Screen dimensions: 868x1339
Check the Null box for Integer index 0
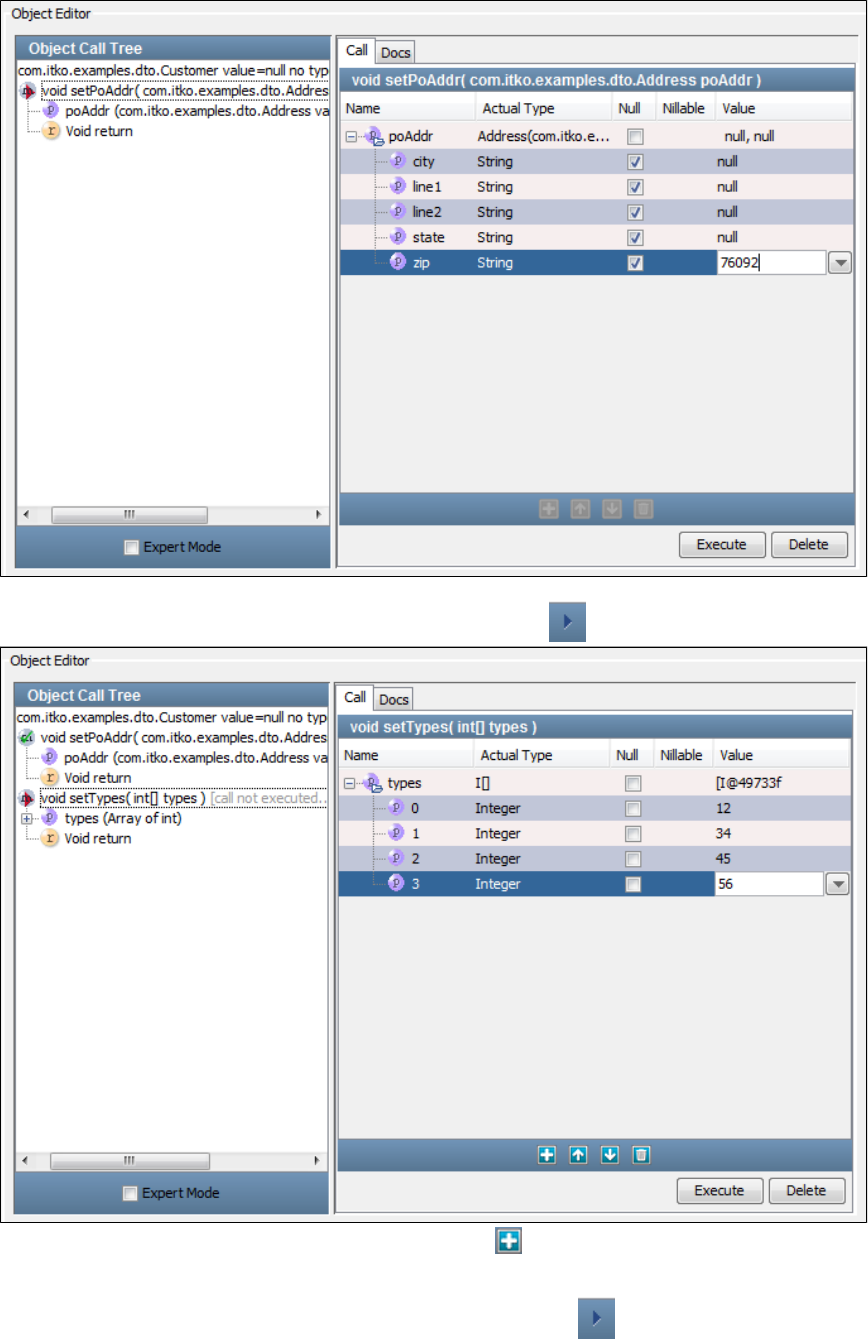[632, 809]
